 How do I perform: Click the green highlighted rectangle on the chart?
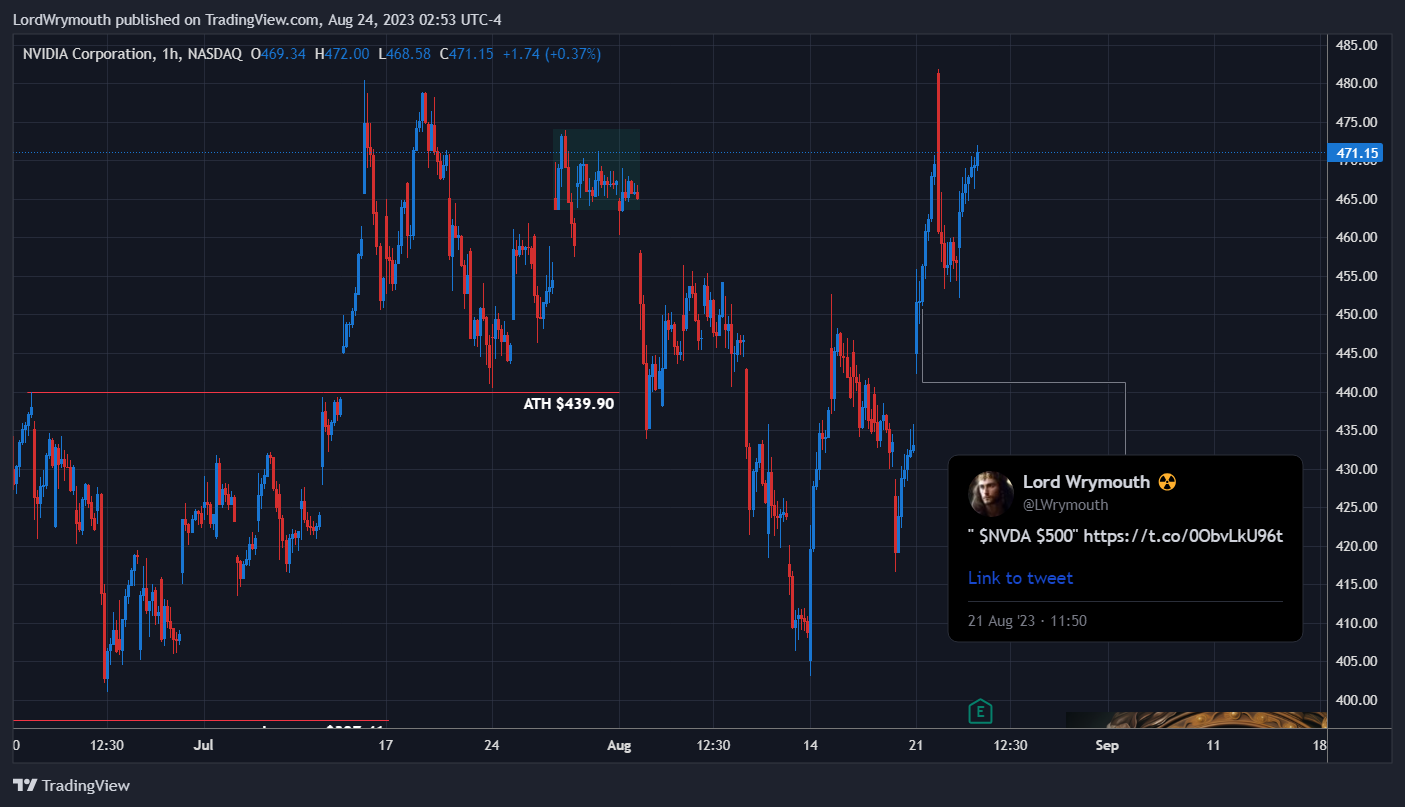click(x=597, y=169)
